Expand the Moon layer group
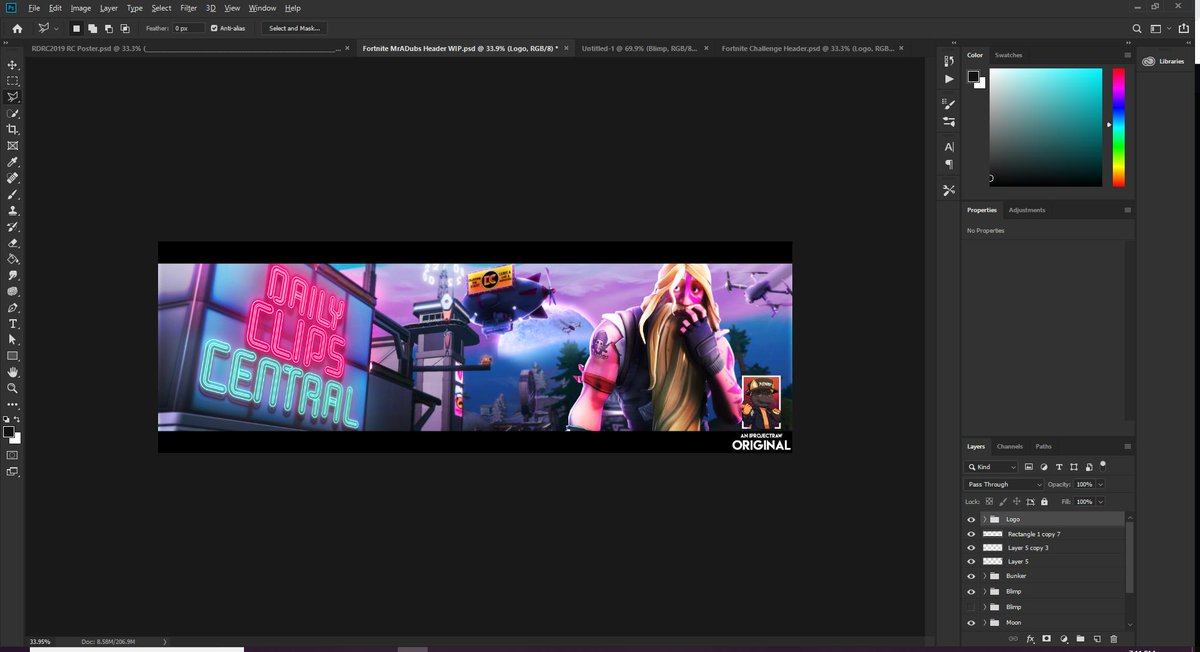Screen dimensions: 1200x652 [x=985, y=622]
